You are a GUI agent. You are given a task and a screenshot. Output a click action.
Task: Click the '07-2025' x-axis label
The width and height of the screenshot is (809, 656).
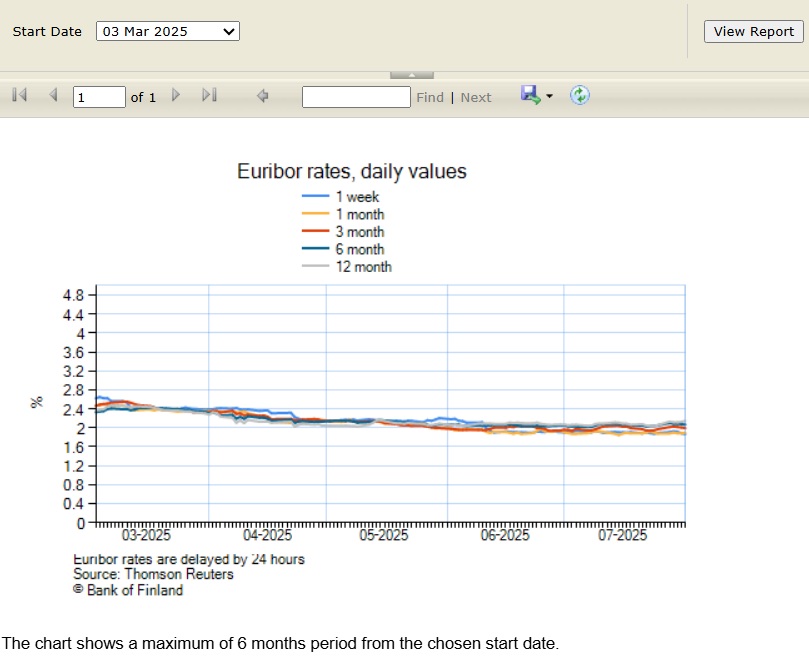tap(622, 535)
